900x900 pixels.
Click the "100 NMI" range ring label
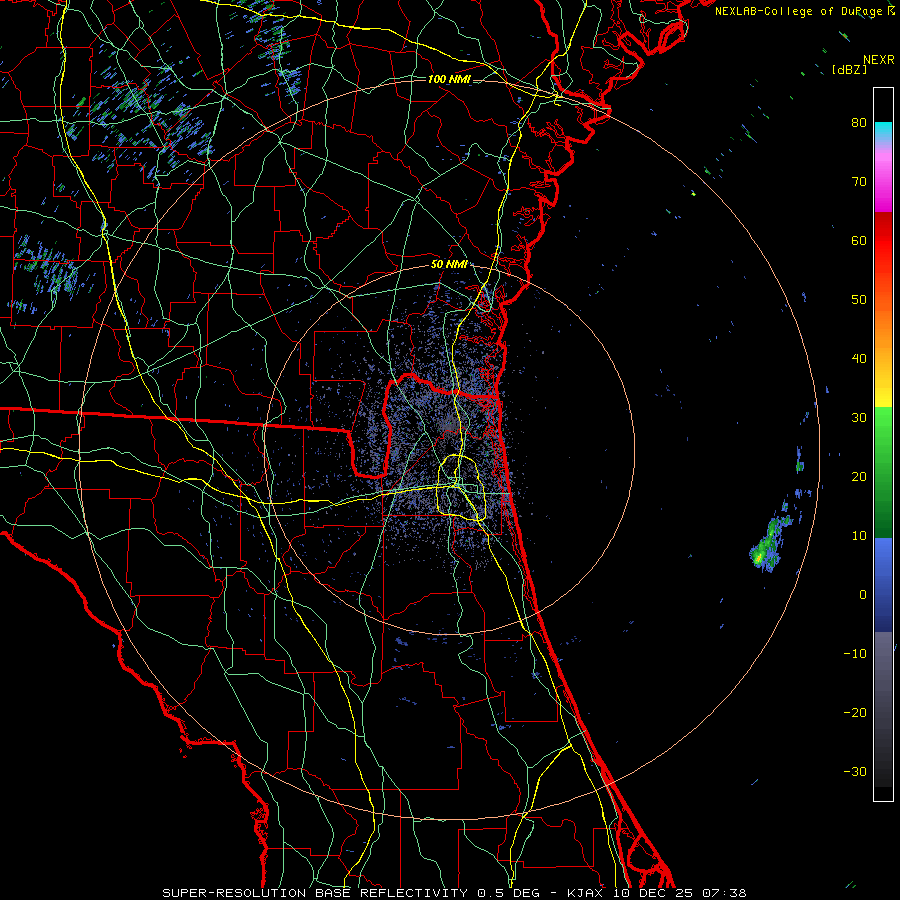[449, 79]
